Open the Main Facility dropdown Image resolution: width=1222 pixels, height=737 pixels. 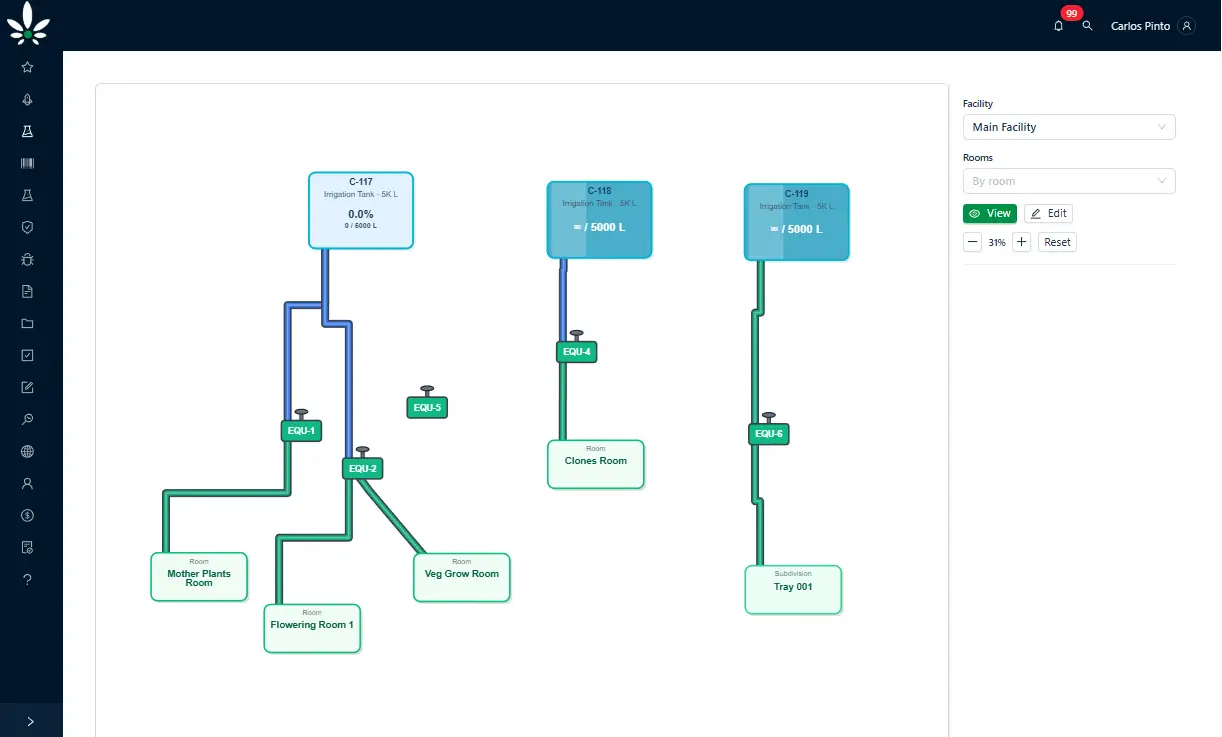[x=1069, y=127]
